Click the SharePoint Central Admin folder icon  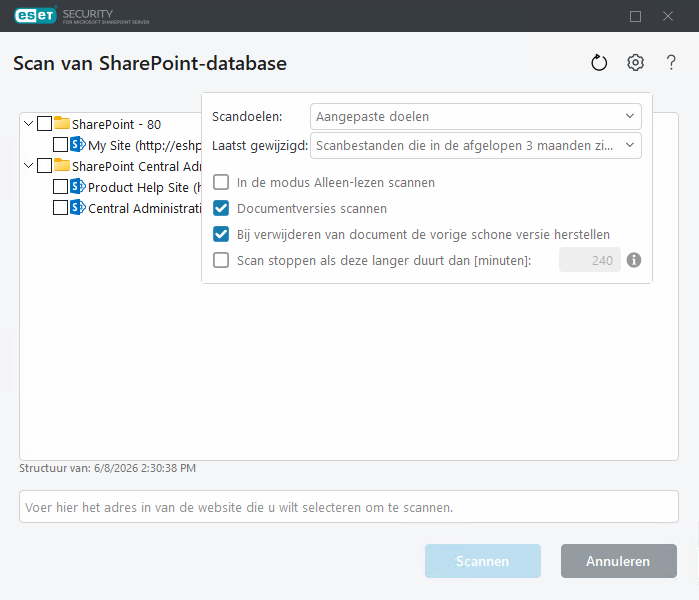[62, 165]
